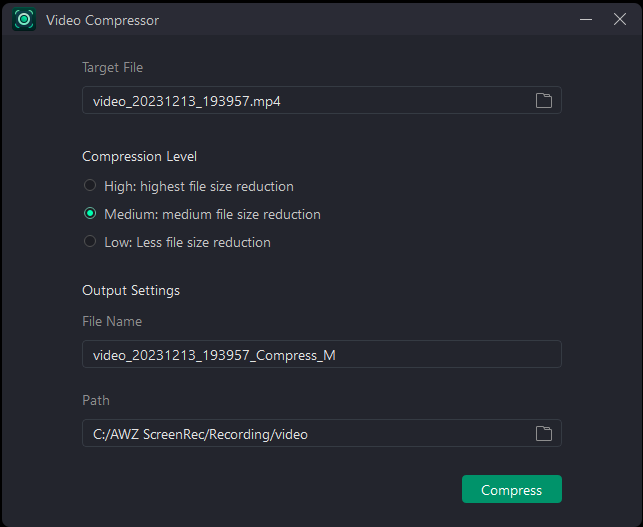The height and width of the screenshot is (527, 643).
Task: Click the Target File input showing video_20231213_193957.mp4
Action: pos(322,100)
